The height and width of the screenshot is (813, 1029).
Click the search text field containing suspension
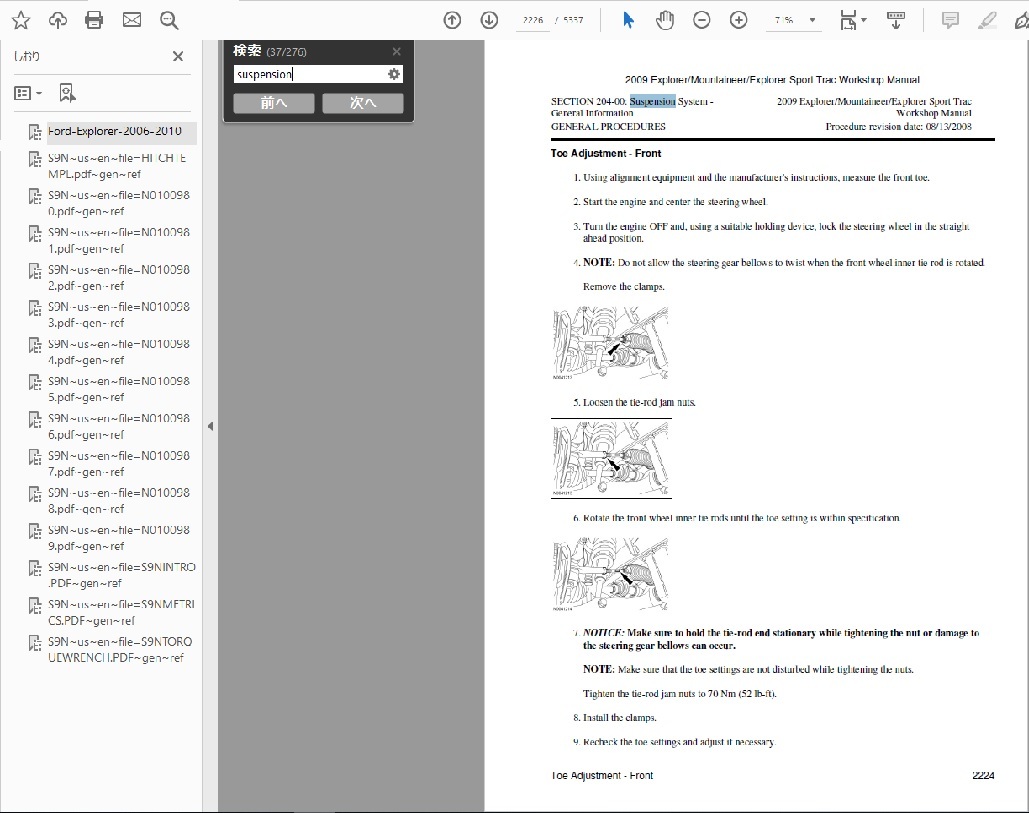point(310,74)
